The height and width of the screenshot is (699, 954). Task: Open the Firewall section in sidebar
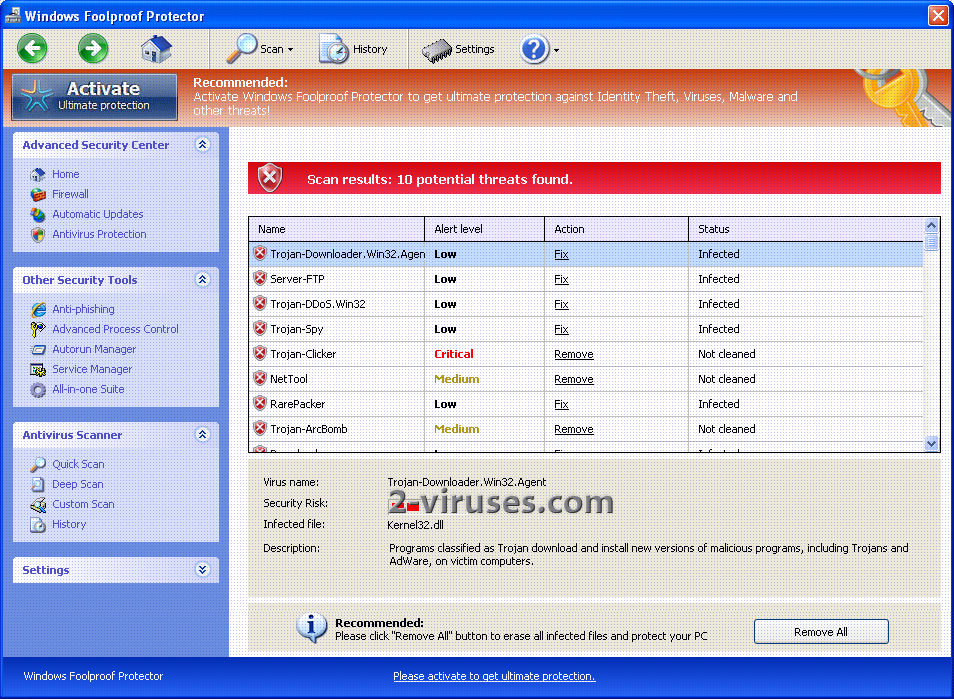point(70,194)
